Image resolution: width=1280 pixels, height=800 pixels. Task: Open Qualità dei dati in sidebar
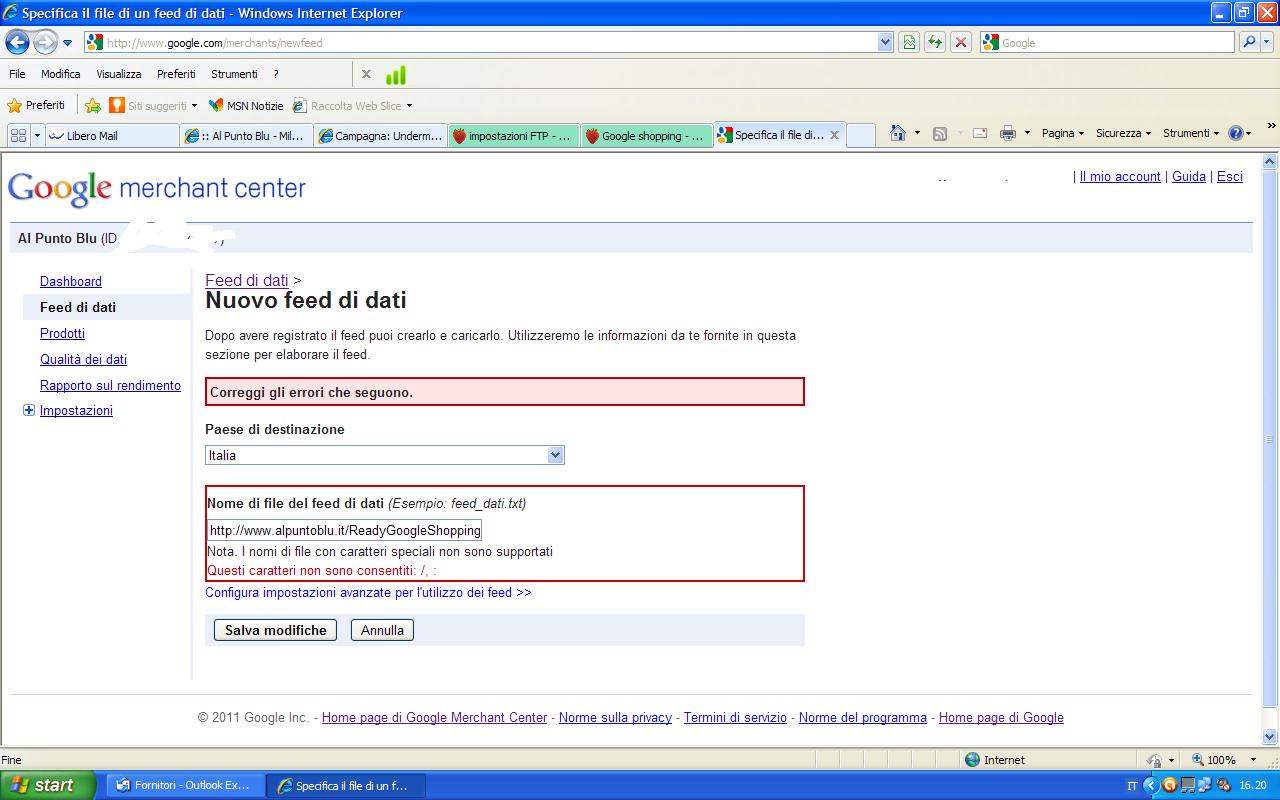click(x=83, y=360)
